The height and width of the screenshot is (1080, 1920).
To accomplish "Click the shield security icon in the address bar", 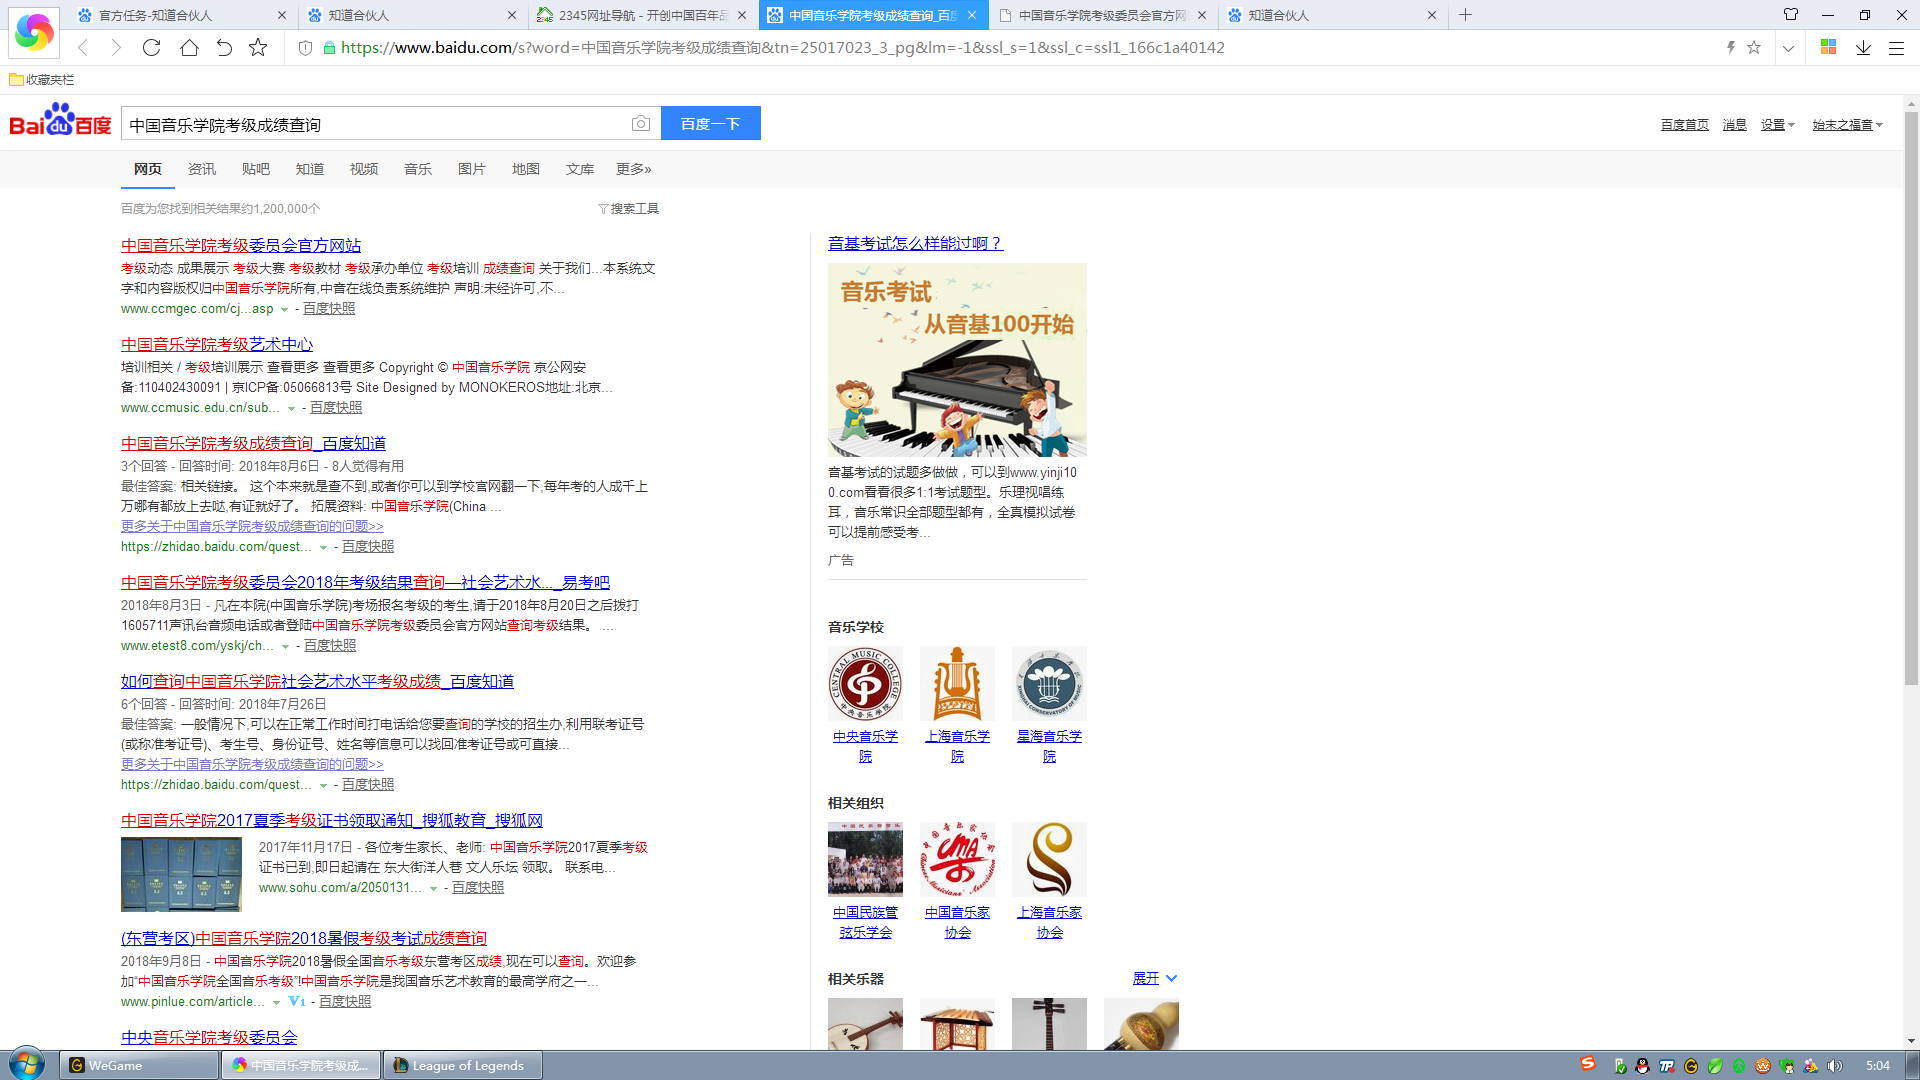I will click(x=306, y=48).
